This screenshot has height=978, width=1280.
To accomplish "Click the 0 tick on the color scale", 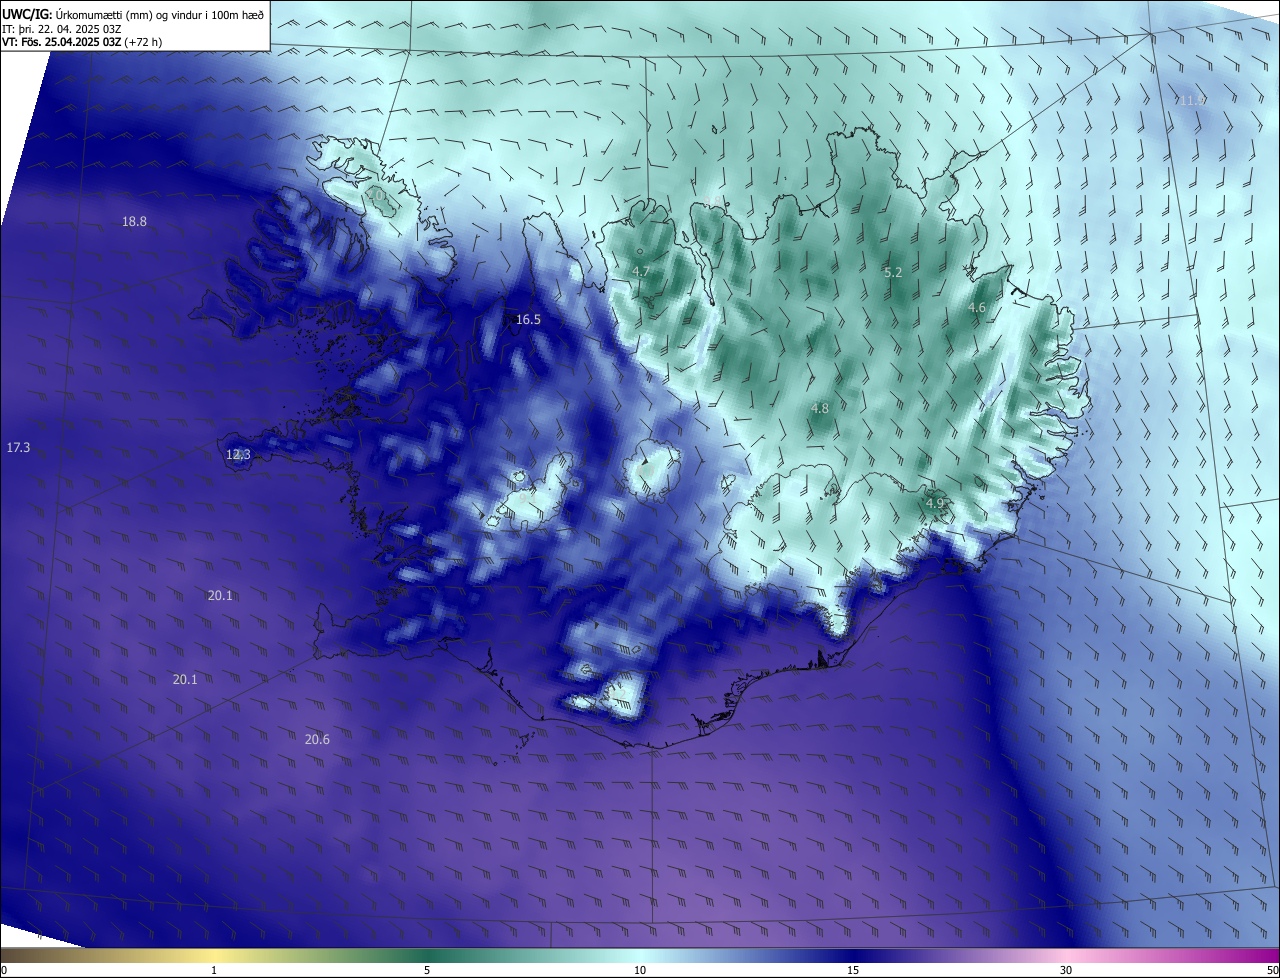I will pyautogui.click(x=4, y=970).
